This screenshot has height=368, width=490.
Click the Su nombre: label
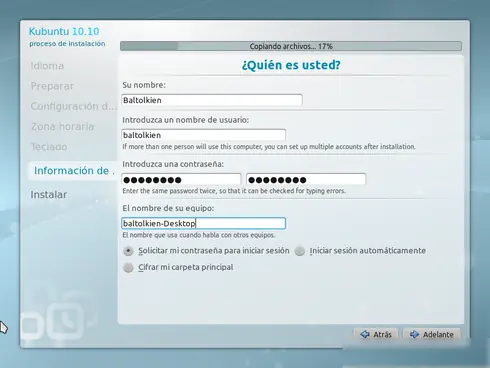144,85
